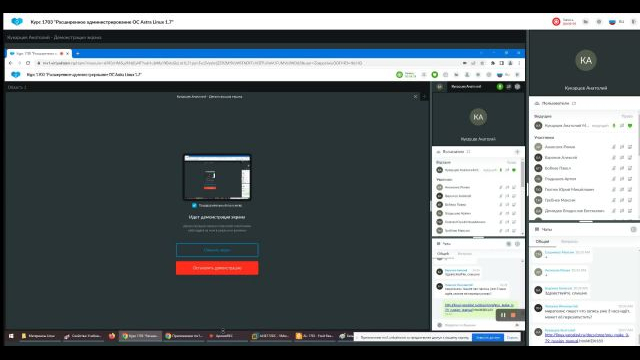Change language via the flag icon in header
This screenshot has width=640, height=360.
pos(612,22)
